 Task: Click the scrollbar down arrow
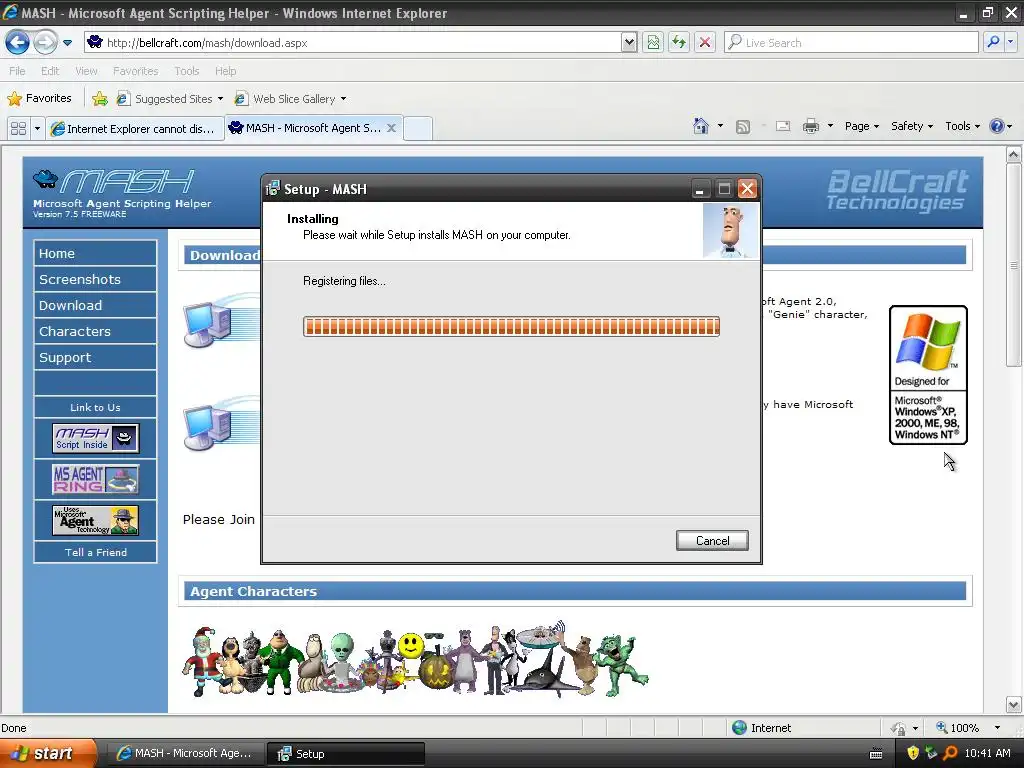(x=1014, y=705)
